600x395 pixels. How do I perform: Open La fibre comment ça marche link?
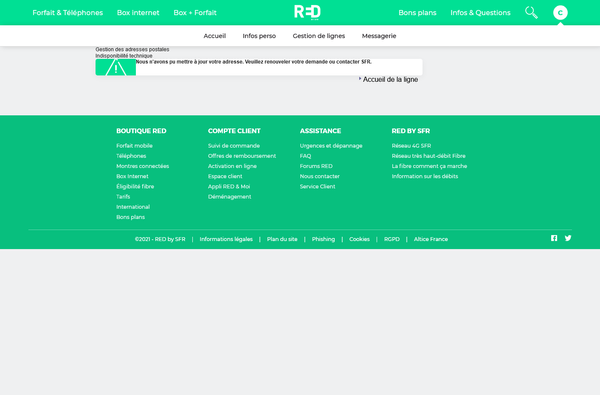[429, 166]
